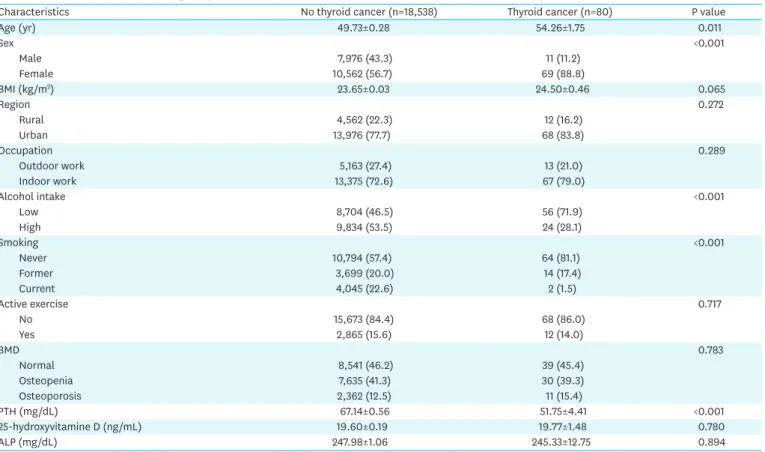
Task: Click the P value 0.272
Action: point(710,104)
